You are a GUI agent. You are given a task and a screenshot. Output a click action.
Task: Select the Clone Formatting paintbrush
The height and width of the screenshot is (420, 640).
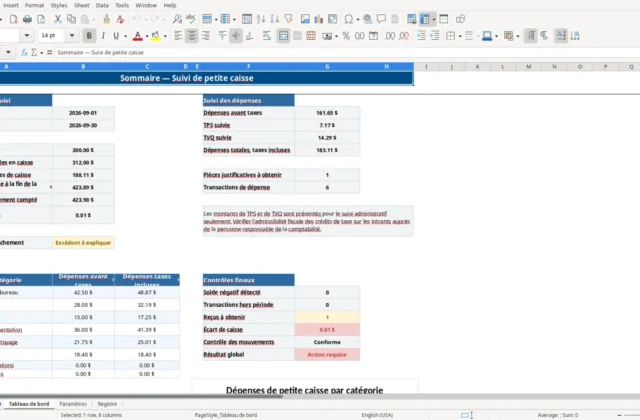(106, 19)
